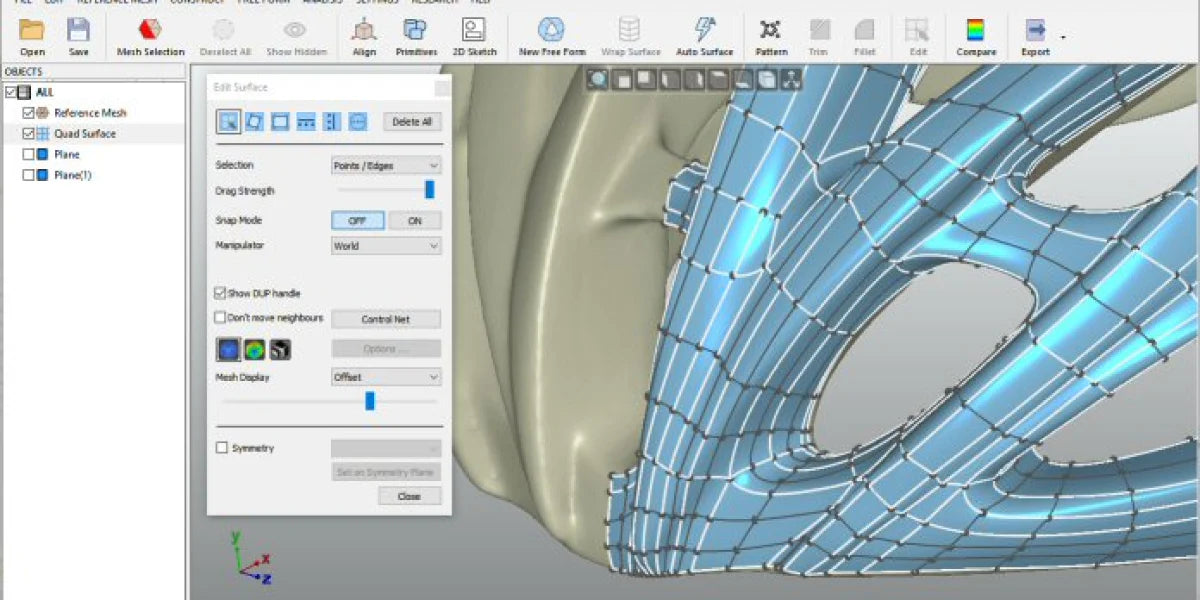Select the Primitives tool
The image size is (1200, 600).
416,37
